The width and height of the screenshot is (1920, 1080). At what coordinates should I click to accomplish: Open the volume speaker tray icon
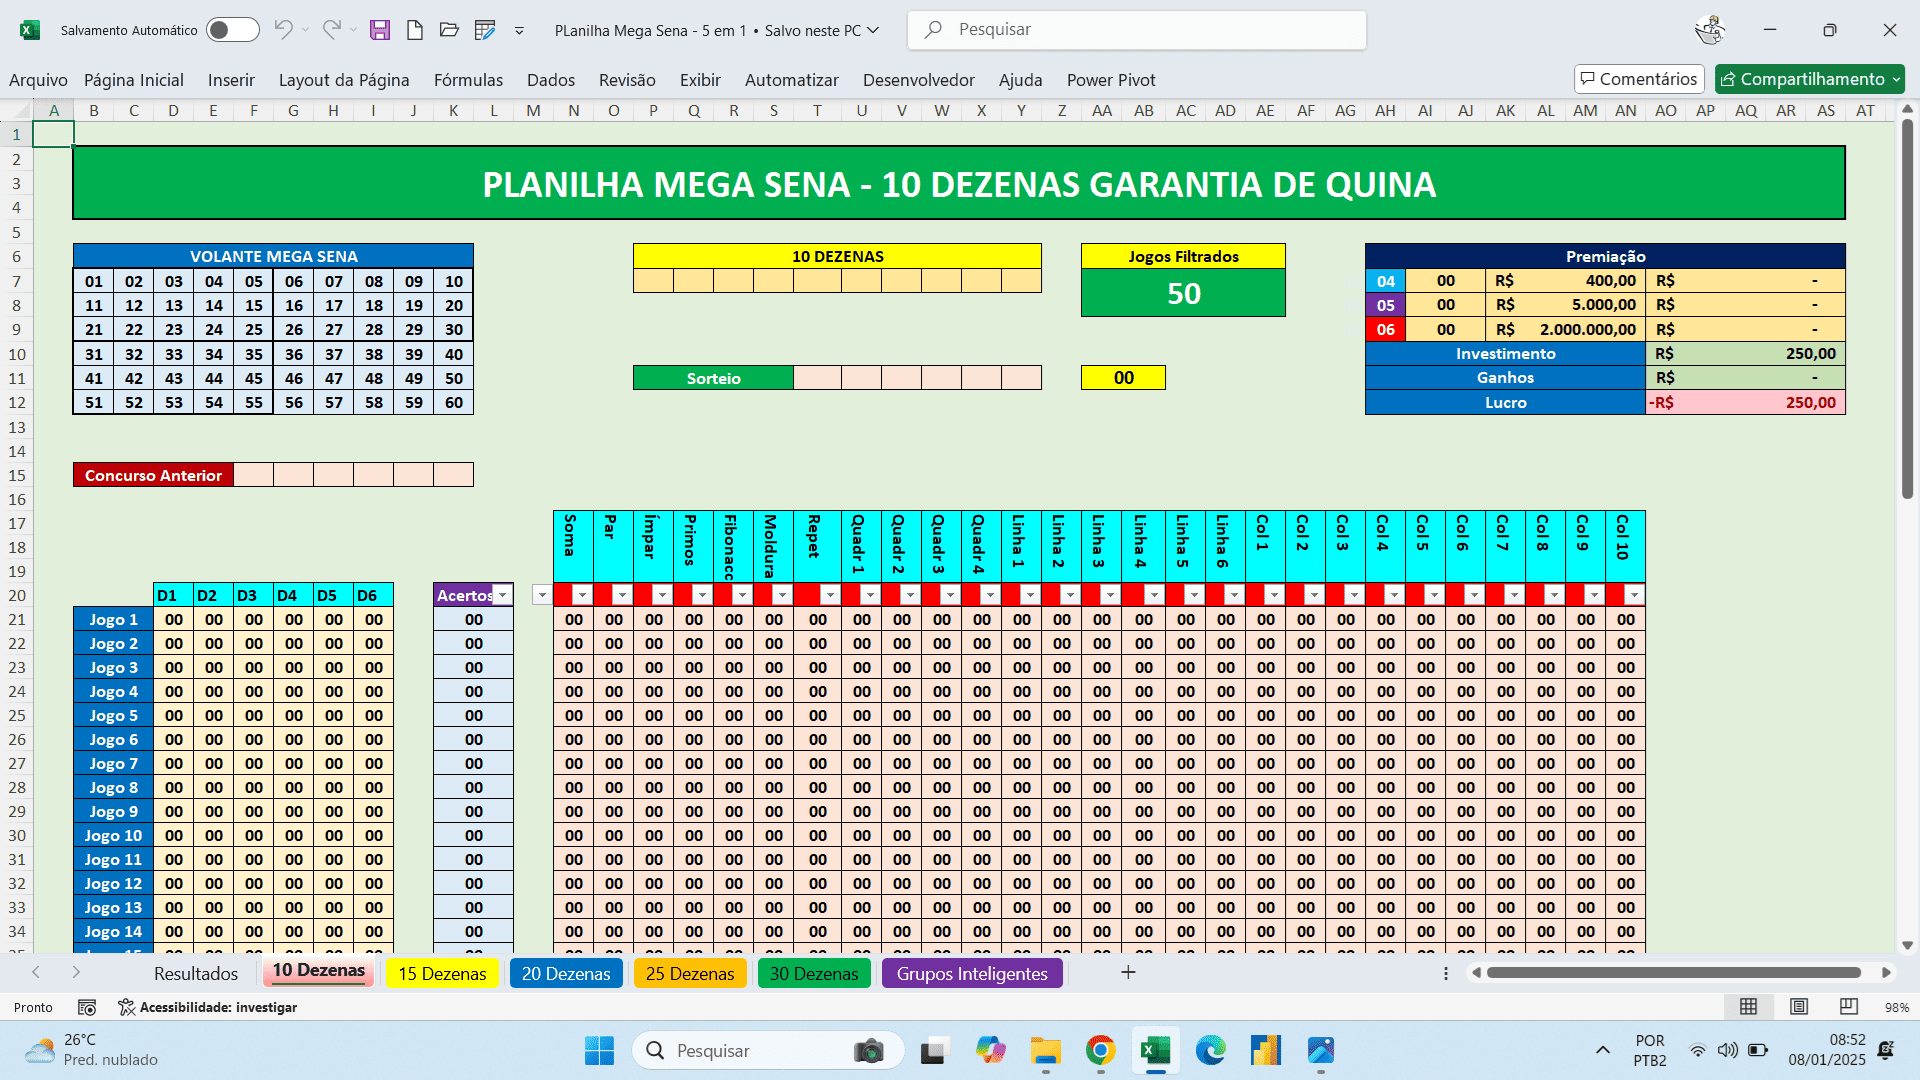(x=1727, y=1050)
